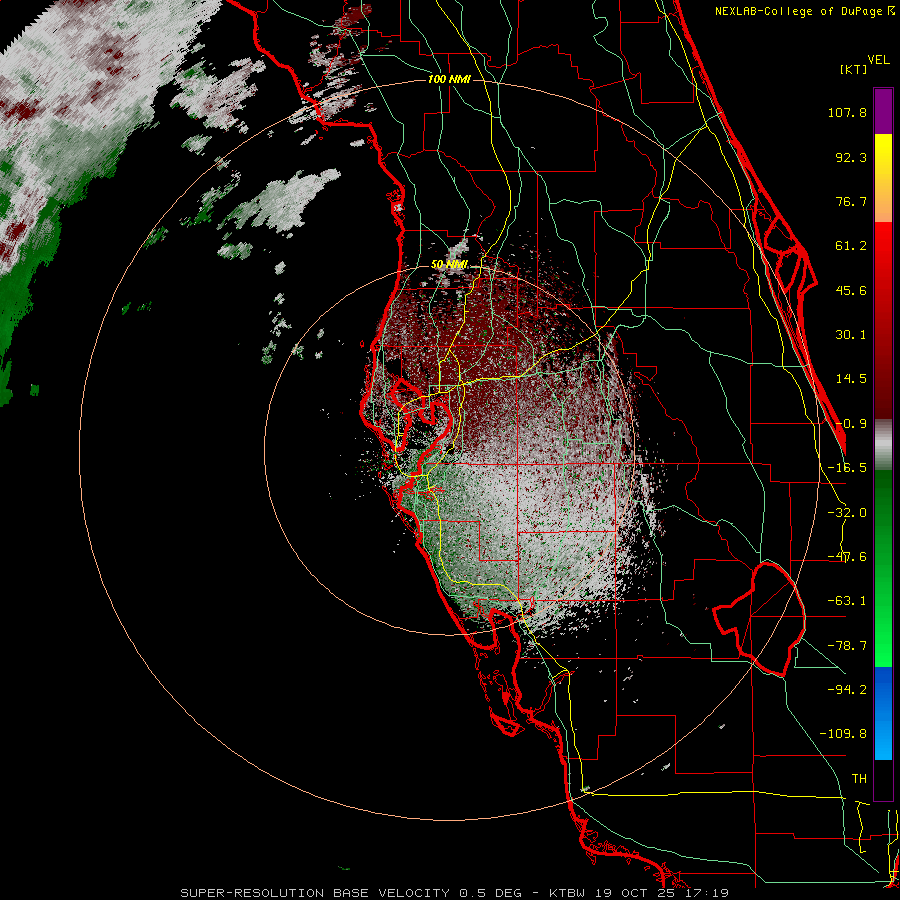This screenshot has width=900, height=900.
Task: Click the [KT] units label
Action: pyautogui.click(x=853, y=69)
